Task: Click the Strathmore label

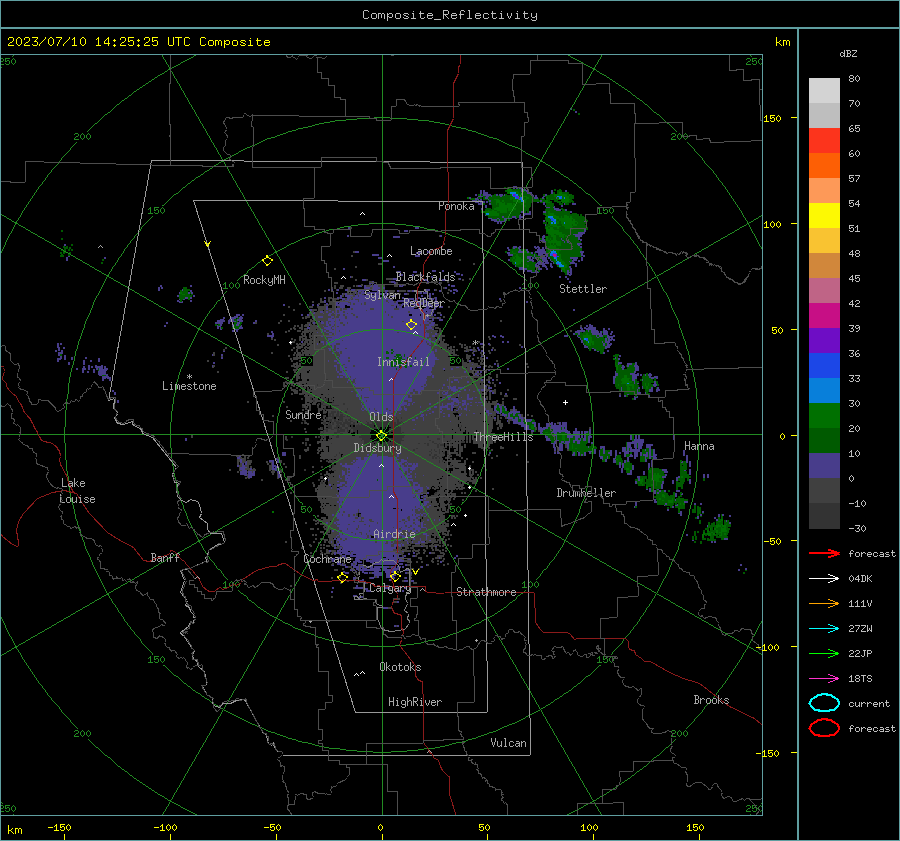Action: (486, 592)
